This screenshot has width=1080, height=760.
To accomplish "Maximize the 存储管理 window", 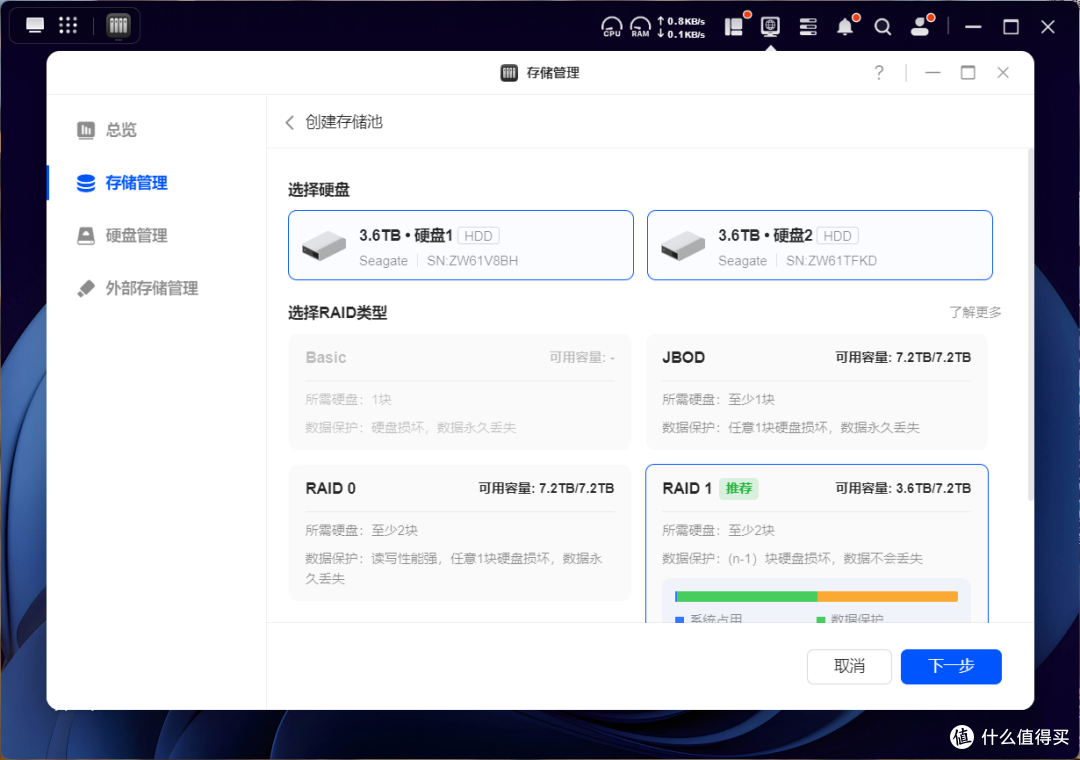I will tap(968, 72).
